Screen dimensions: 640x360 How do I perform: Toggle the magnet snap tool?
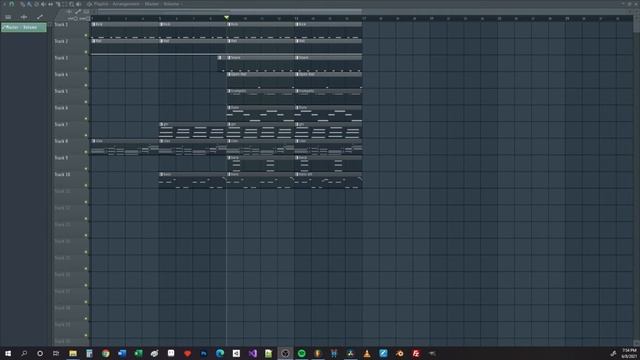[x=12, y=4]
